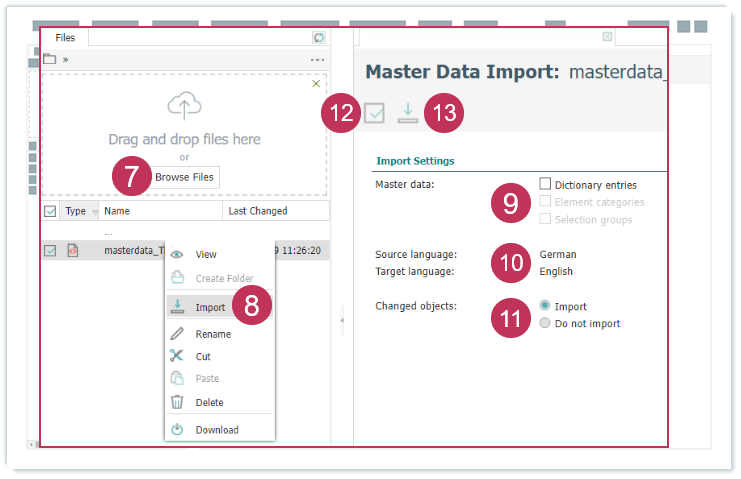This screenshot has width=741, height=479.
Task: Select the Import radio button for changed objects
Action: [545, 306]
